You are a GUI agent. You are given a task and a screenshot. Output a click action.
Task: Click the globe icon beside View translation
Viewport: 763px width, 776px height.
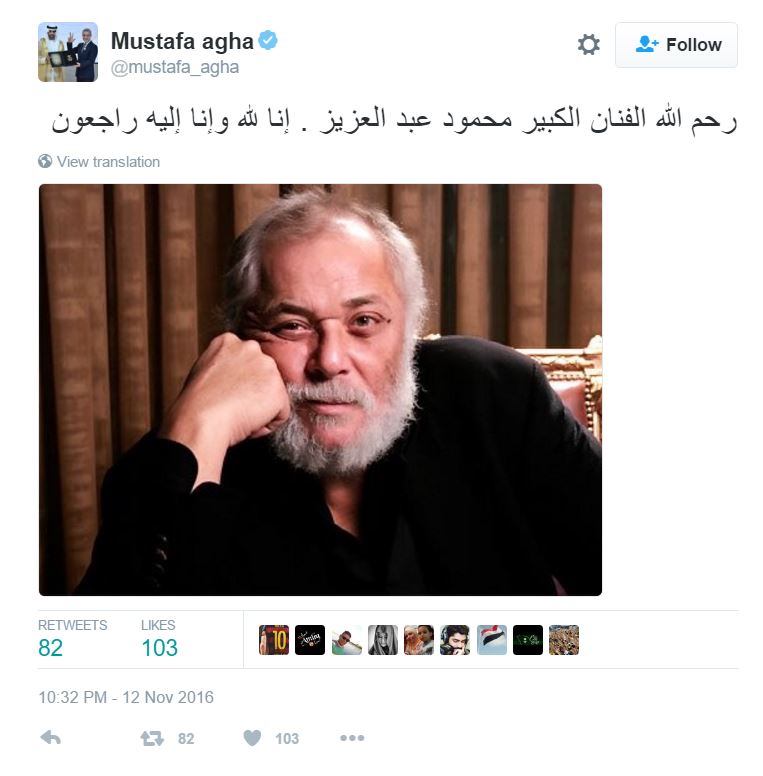[x=45, y=161]
